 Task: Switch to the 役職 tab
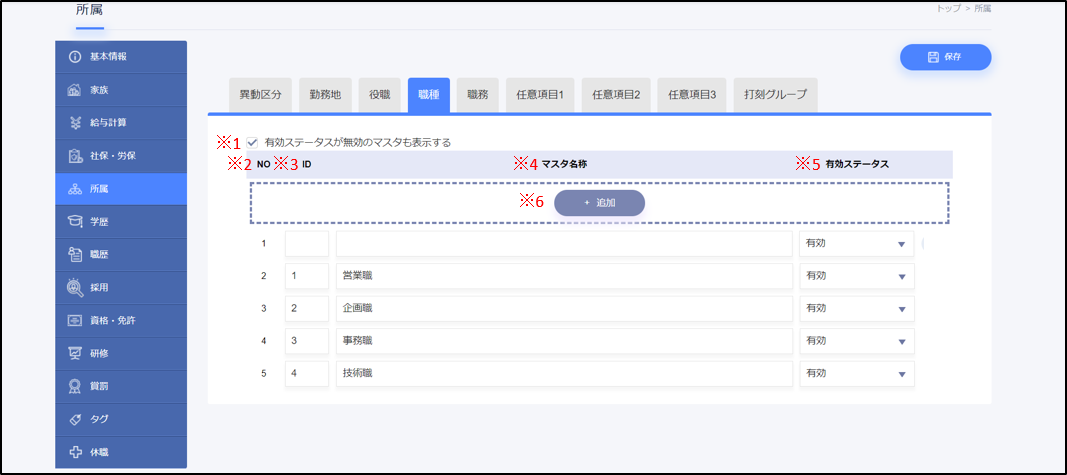[x=380, y=95]
